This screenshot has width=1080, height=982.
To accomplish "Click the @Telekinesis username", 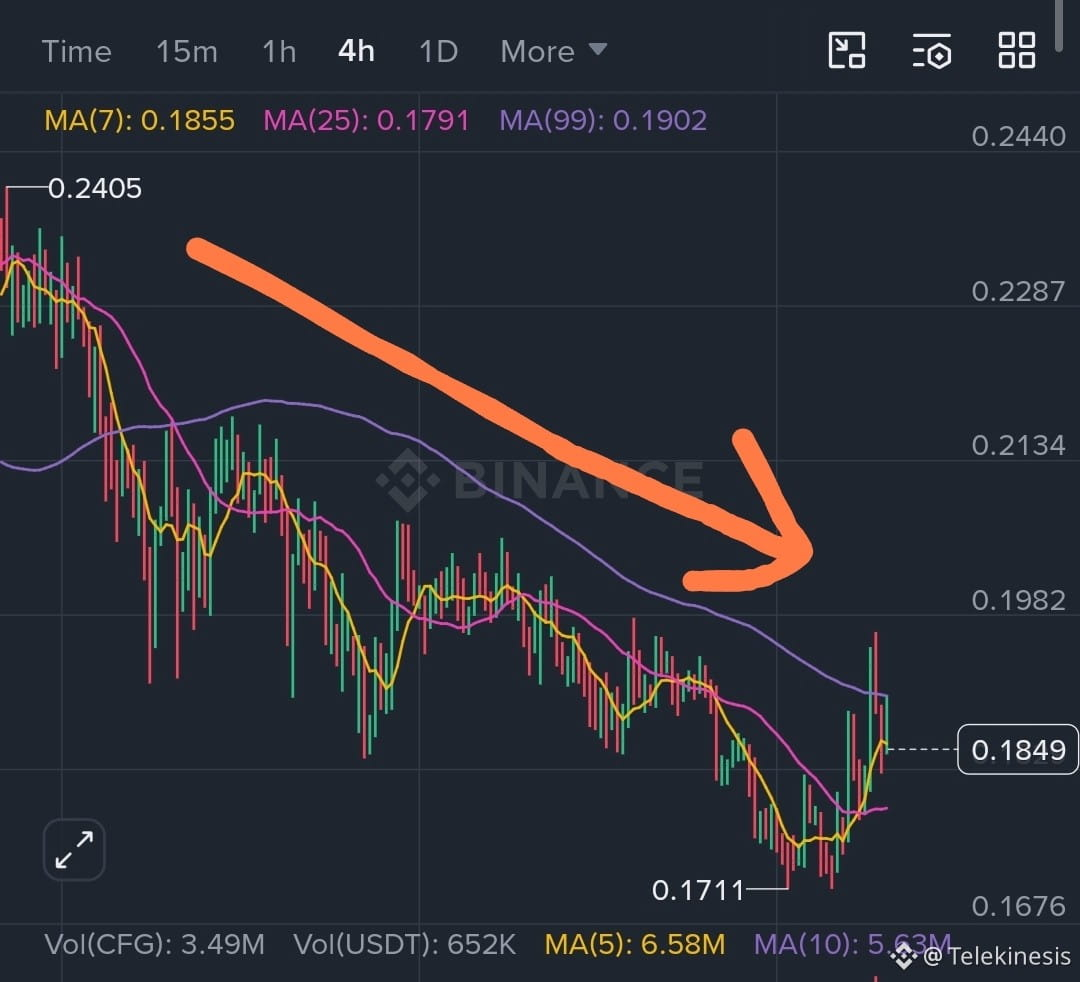I will tap(997, 957).
